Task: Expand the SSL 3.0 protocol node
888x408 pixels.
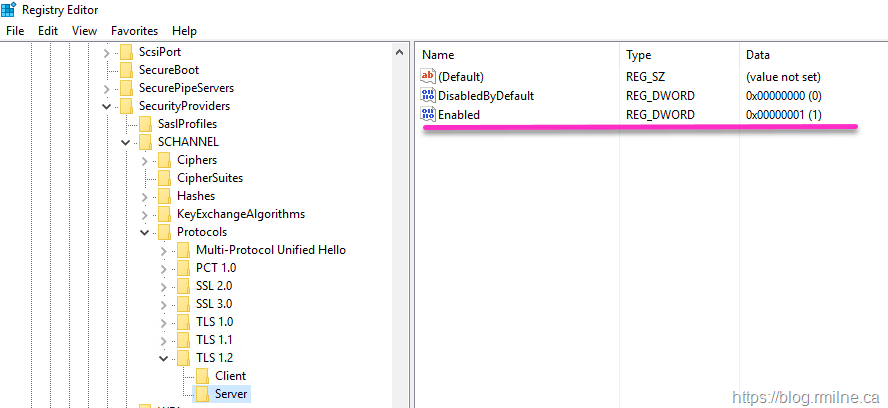Action: point(164,304)
